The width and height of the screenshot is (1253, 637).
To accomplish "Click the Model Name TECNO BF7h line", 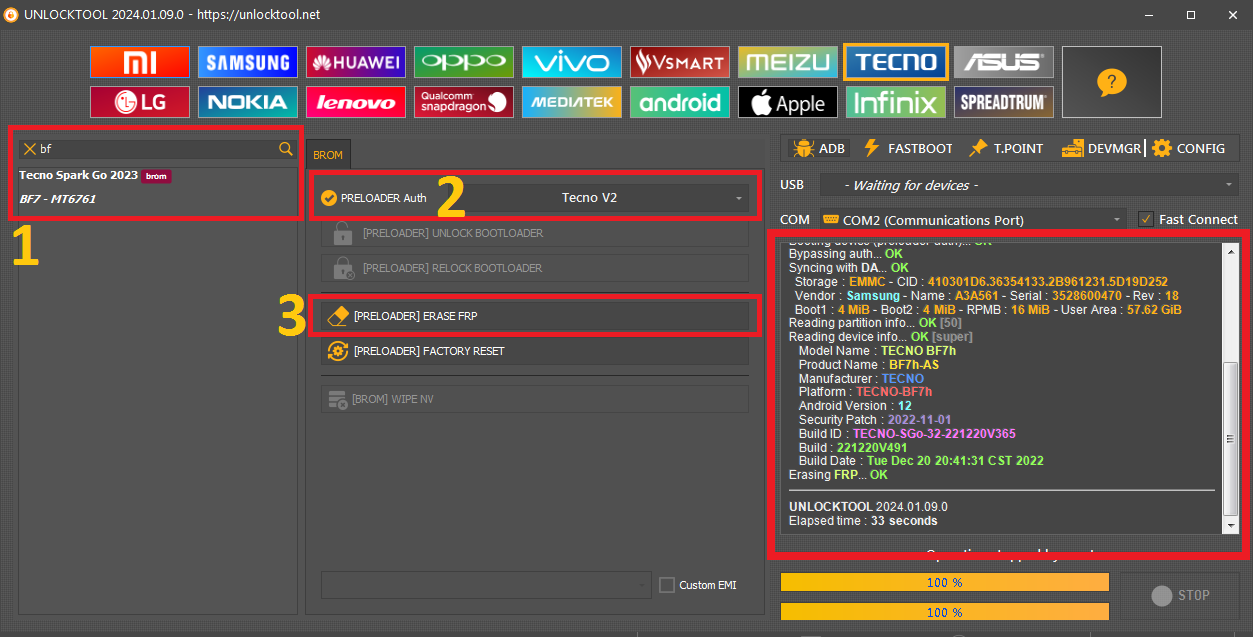I will (877, 351).
